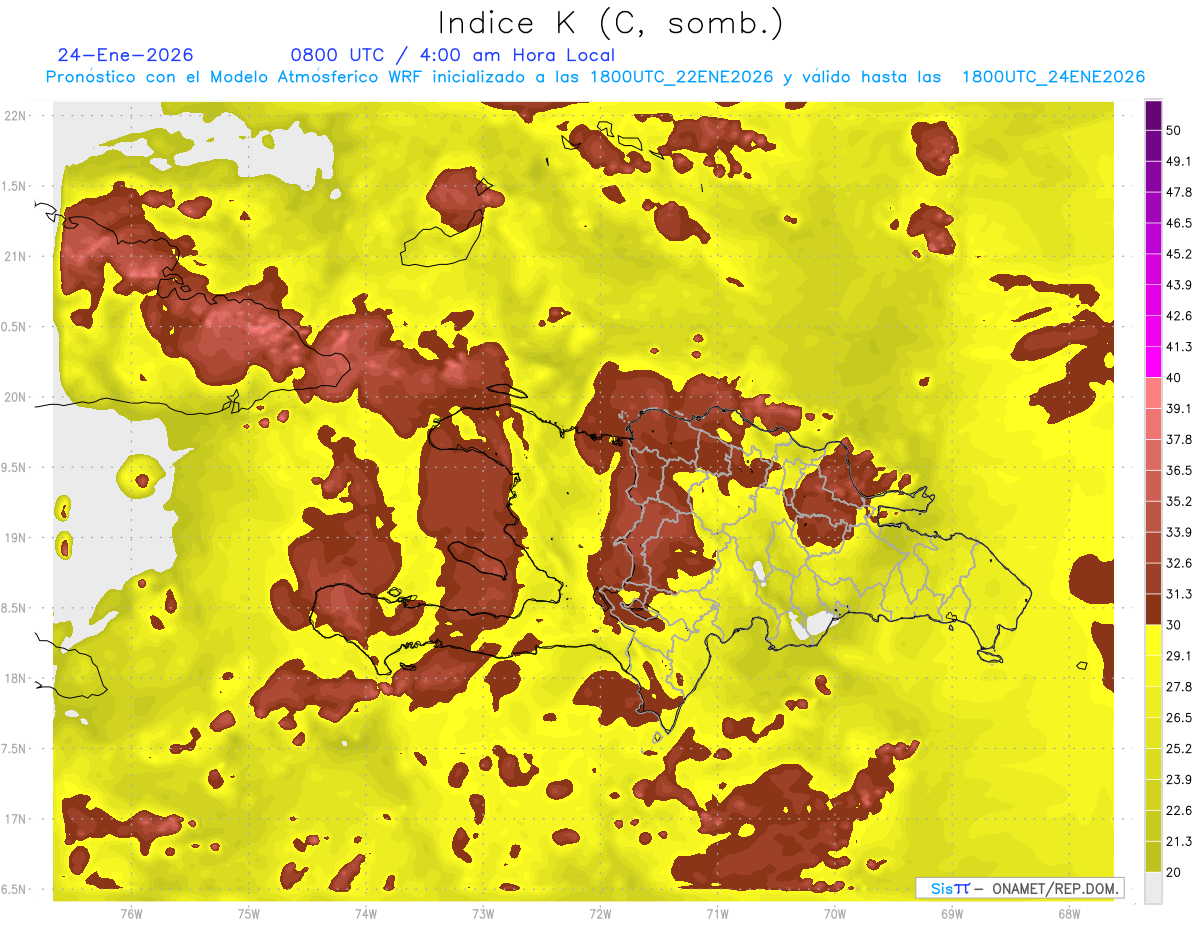Click the '17N' latitude label

(x=17, y=819)
